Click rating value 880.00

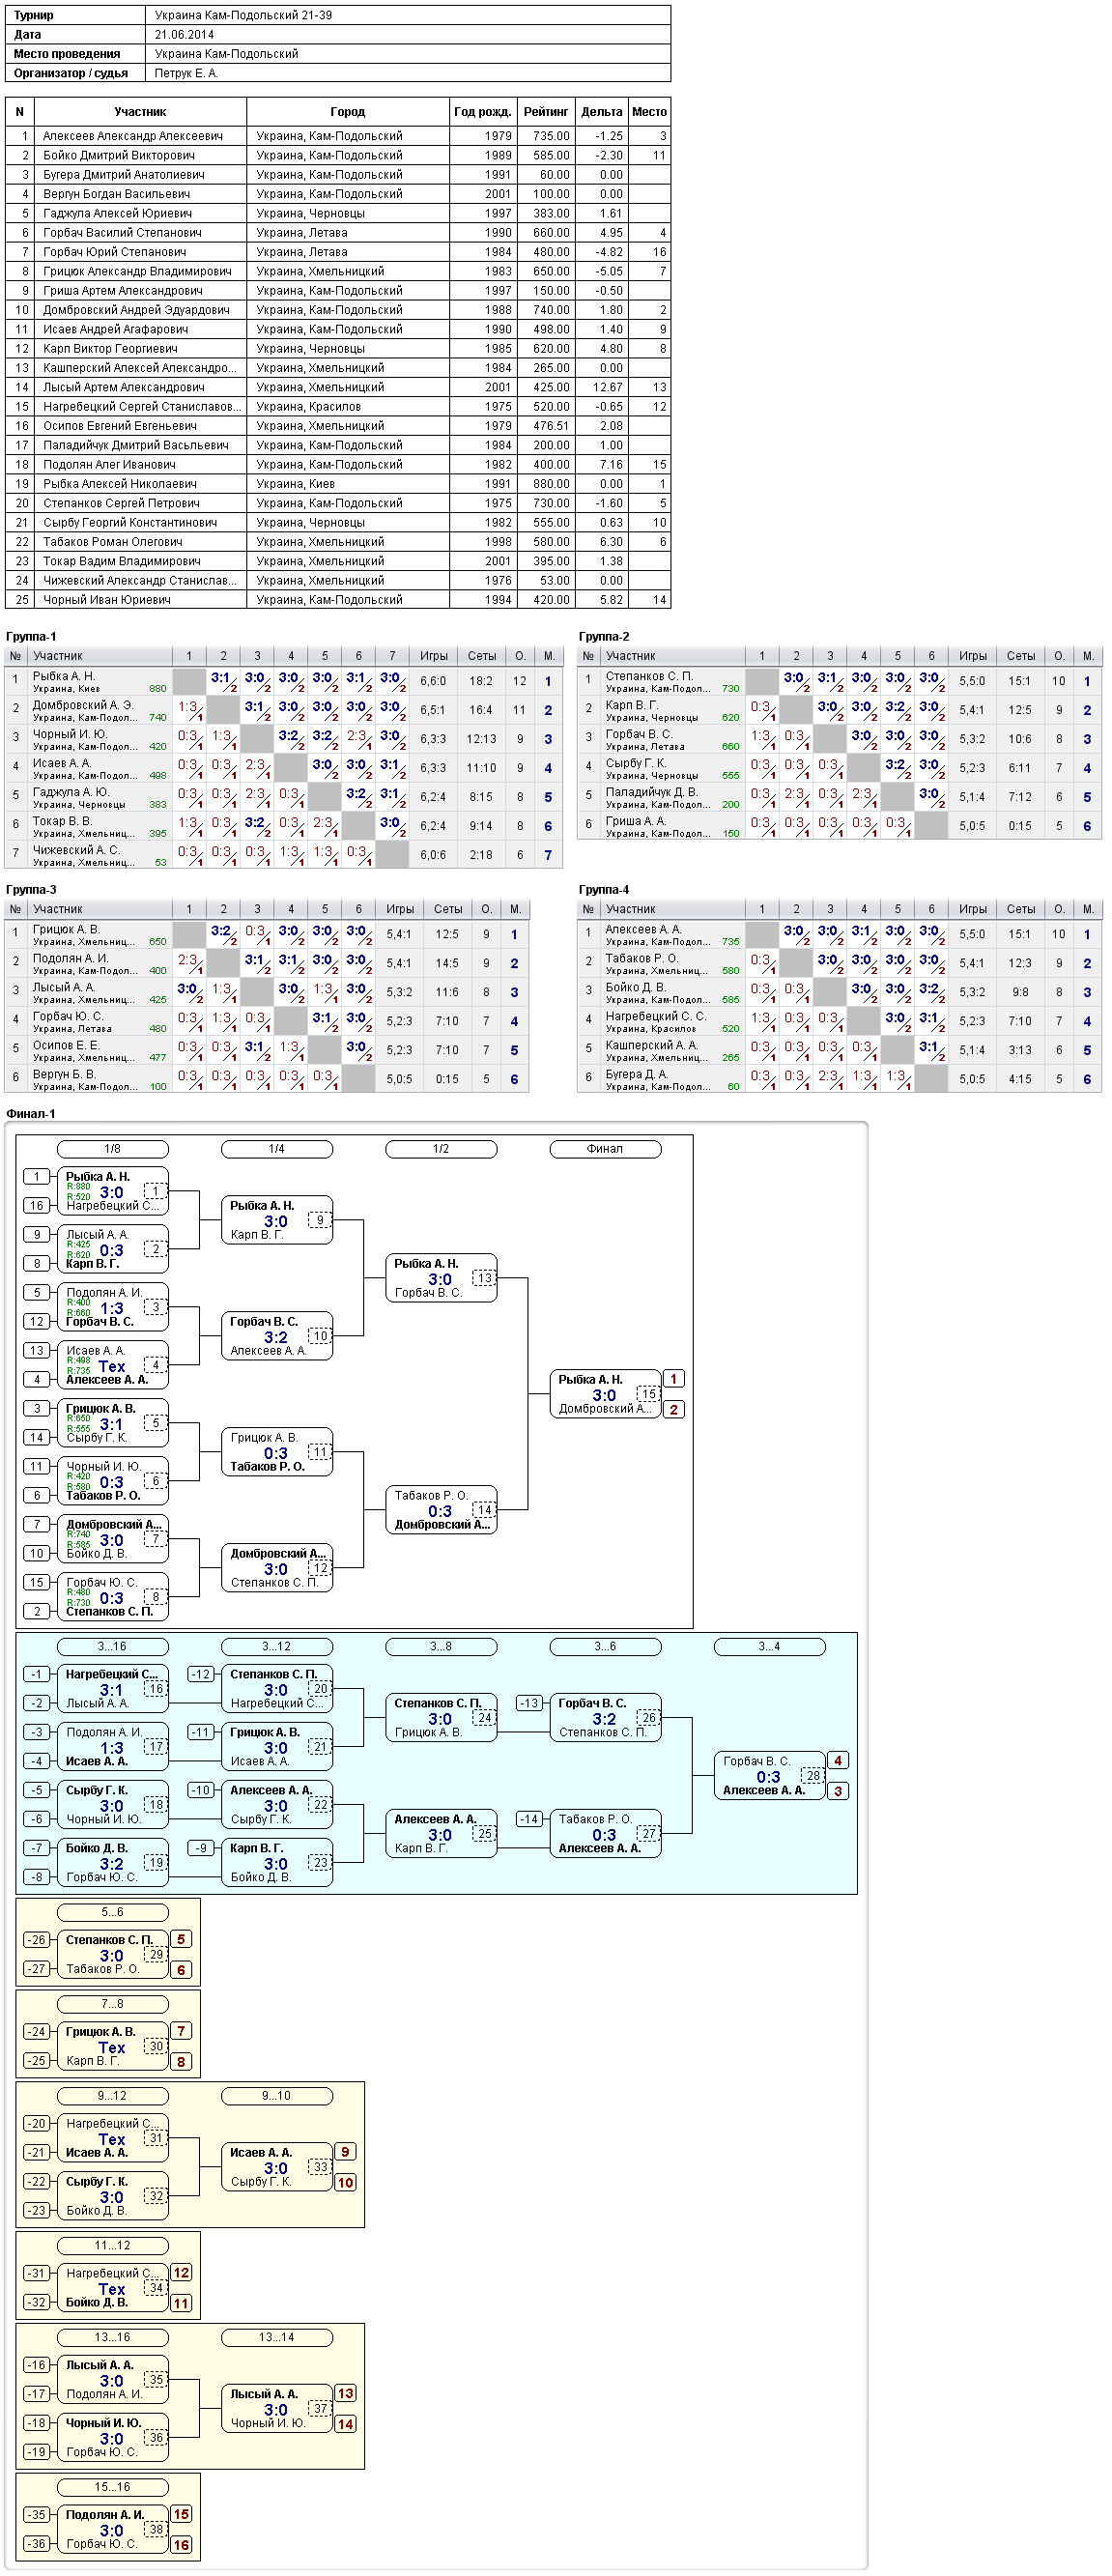551,484
